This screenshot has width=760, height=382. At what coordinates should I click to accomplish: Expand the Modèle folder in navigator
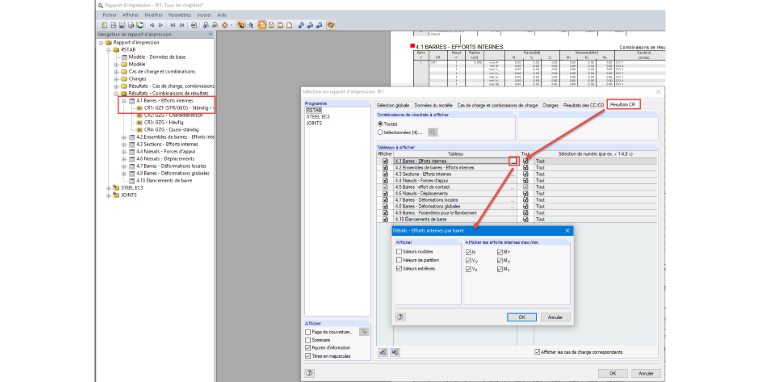pos(116,64)
